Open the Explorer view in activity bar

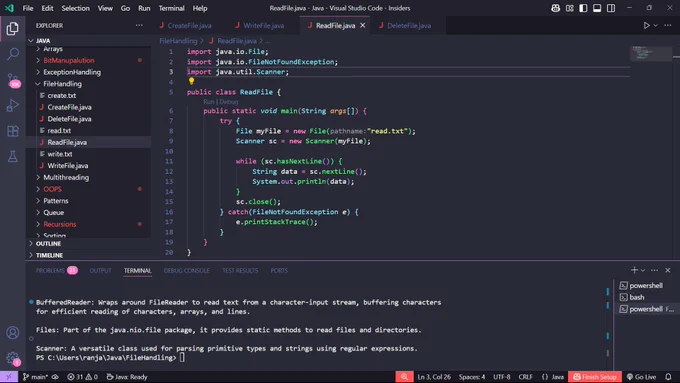(13, 29)
